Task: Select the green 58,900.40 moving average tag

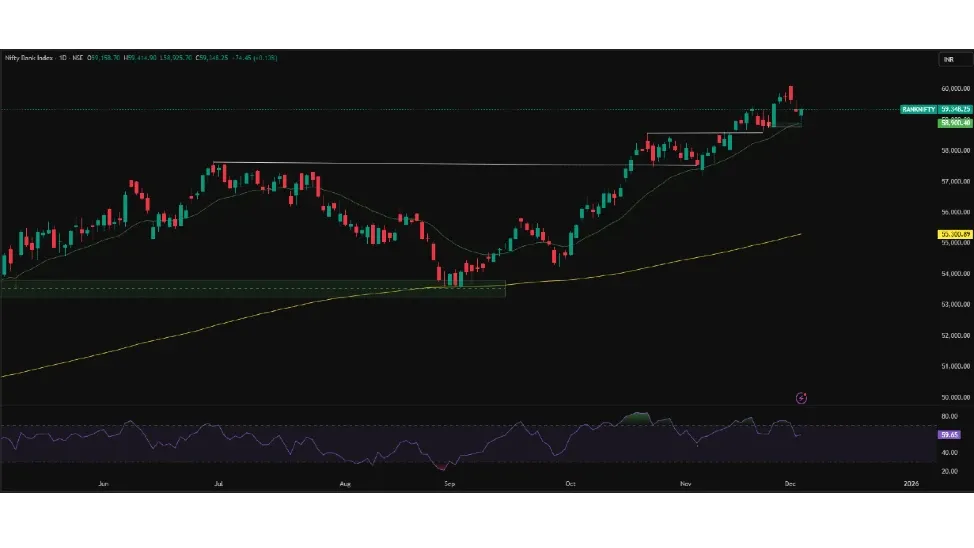Action: coord(955,123)
